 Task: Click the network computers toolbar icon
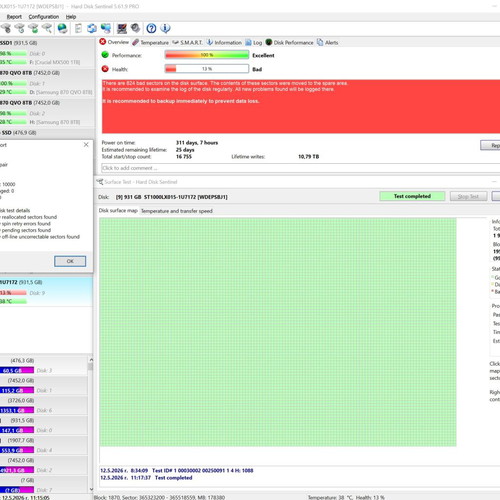pyautogui.click(x=106, y=29)
